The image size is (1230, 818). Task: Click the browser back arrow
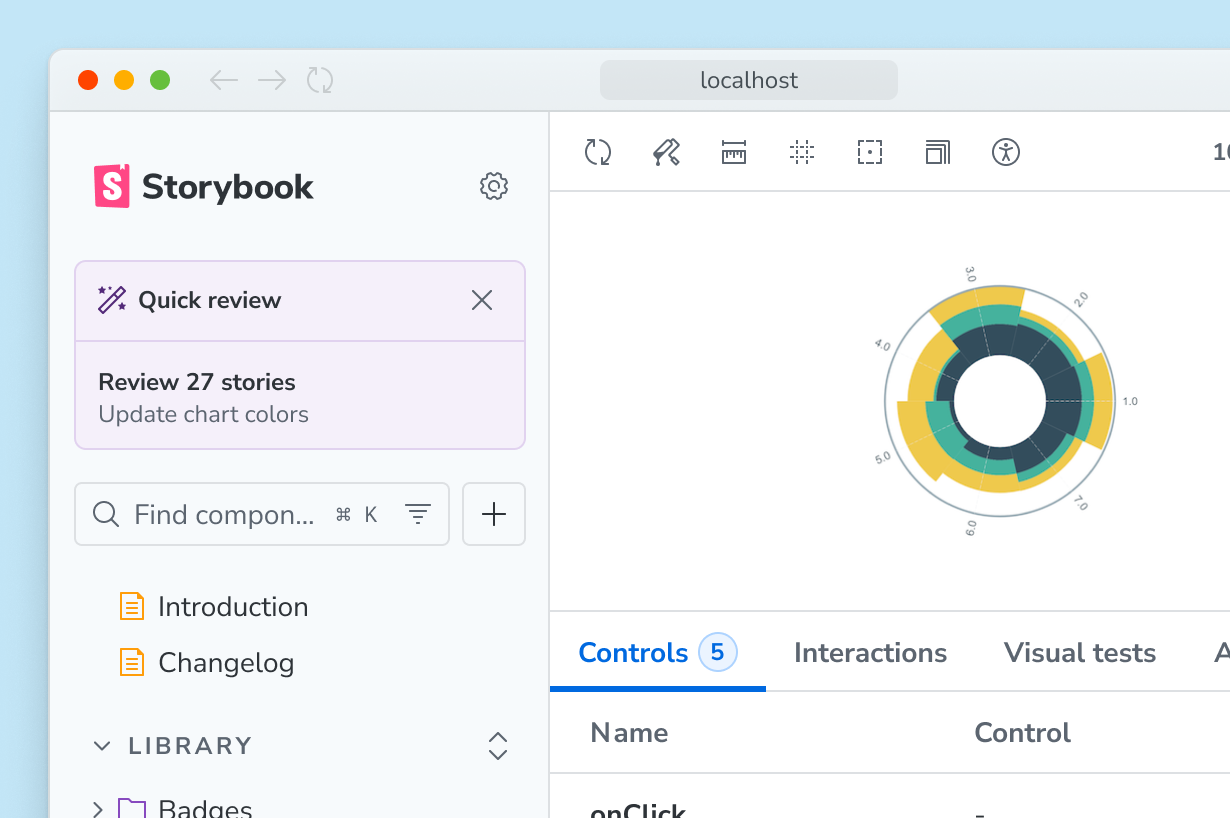pos(224,80)
